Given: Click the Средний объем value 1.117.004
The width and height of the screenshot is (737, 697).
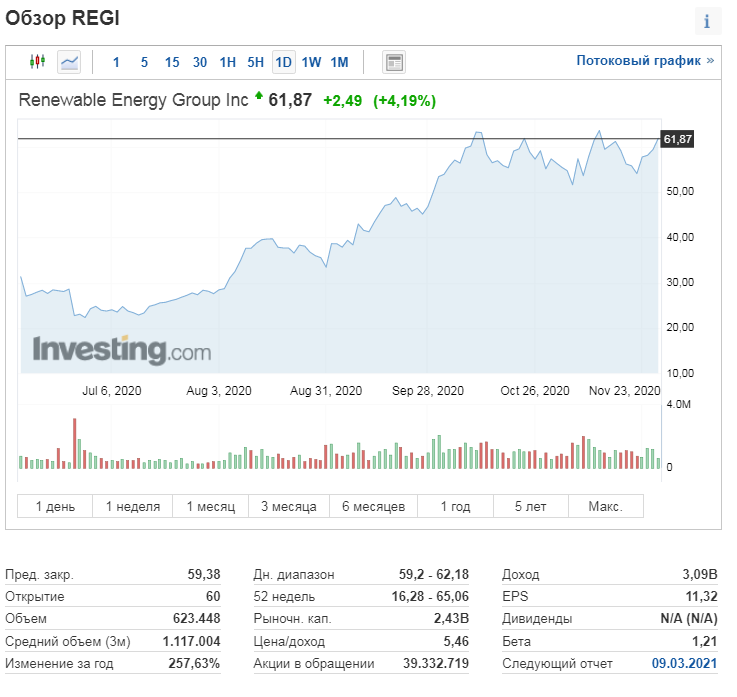Looking at the screenshot, I should tap(191, 641).
